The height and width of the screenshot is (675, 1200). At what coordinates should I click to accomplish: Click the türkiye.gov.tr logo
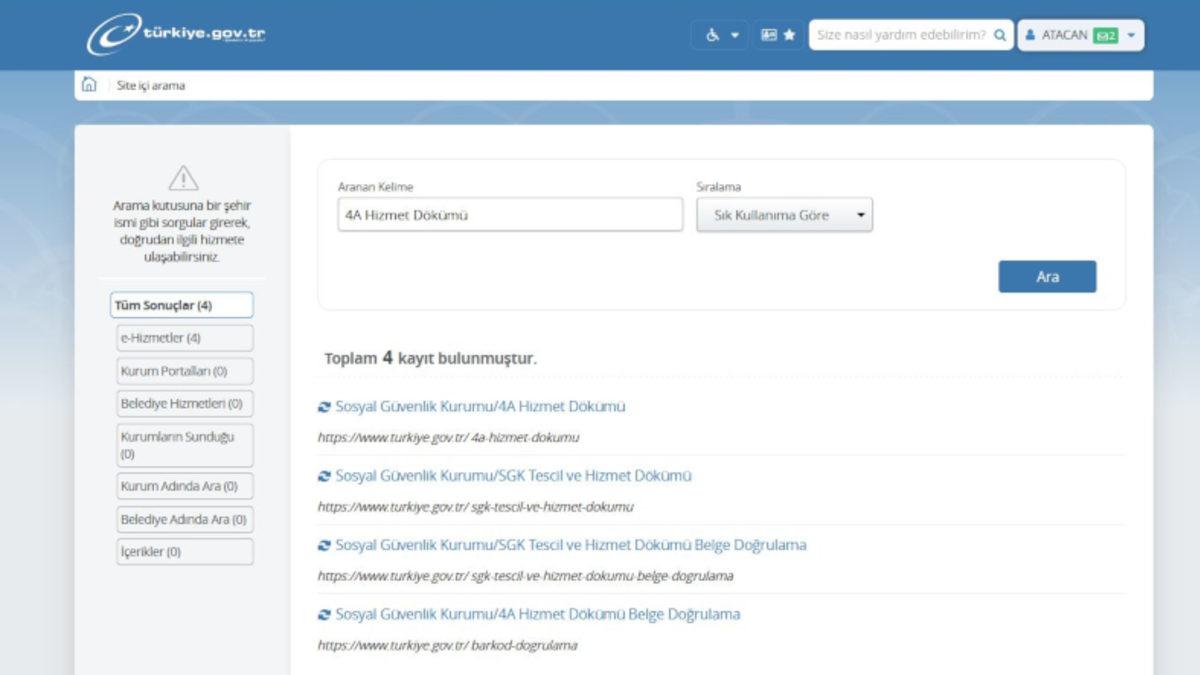click(x=176, y=34)
